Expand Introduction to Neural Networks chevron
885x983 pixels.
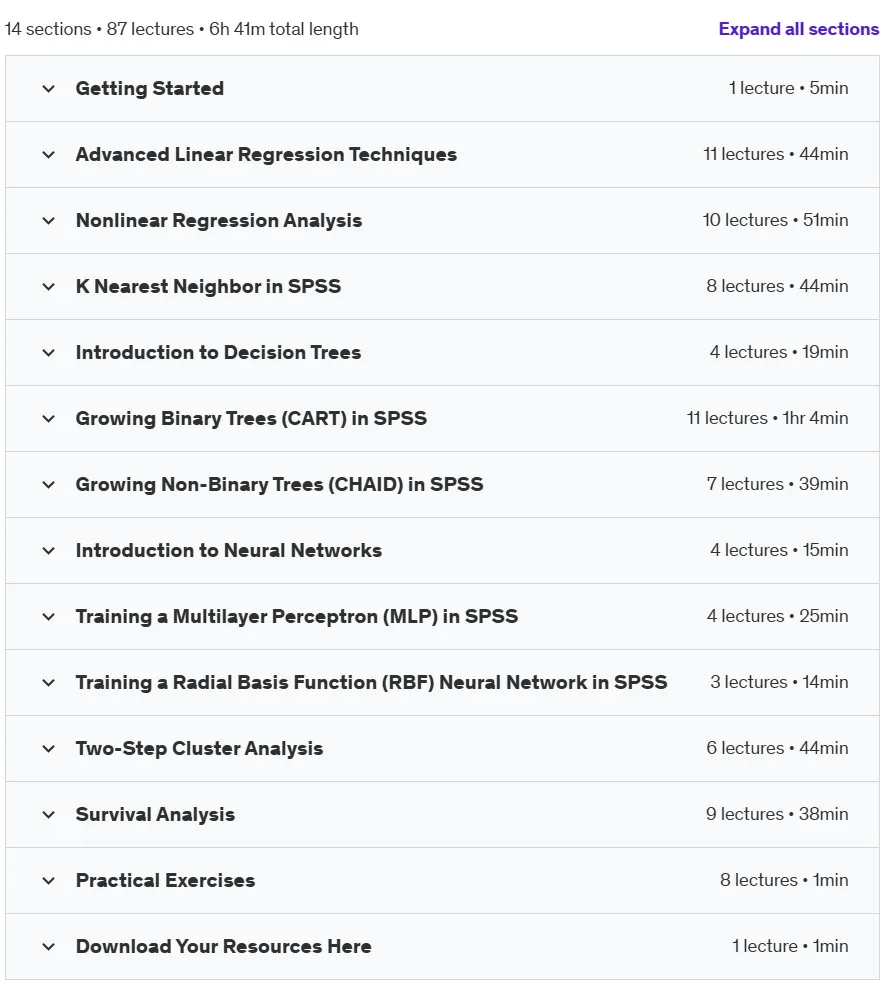click(x=48, y=551)
